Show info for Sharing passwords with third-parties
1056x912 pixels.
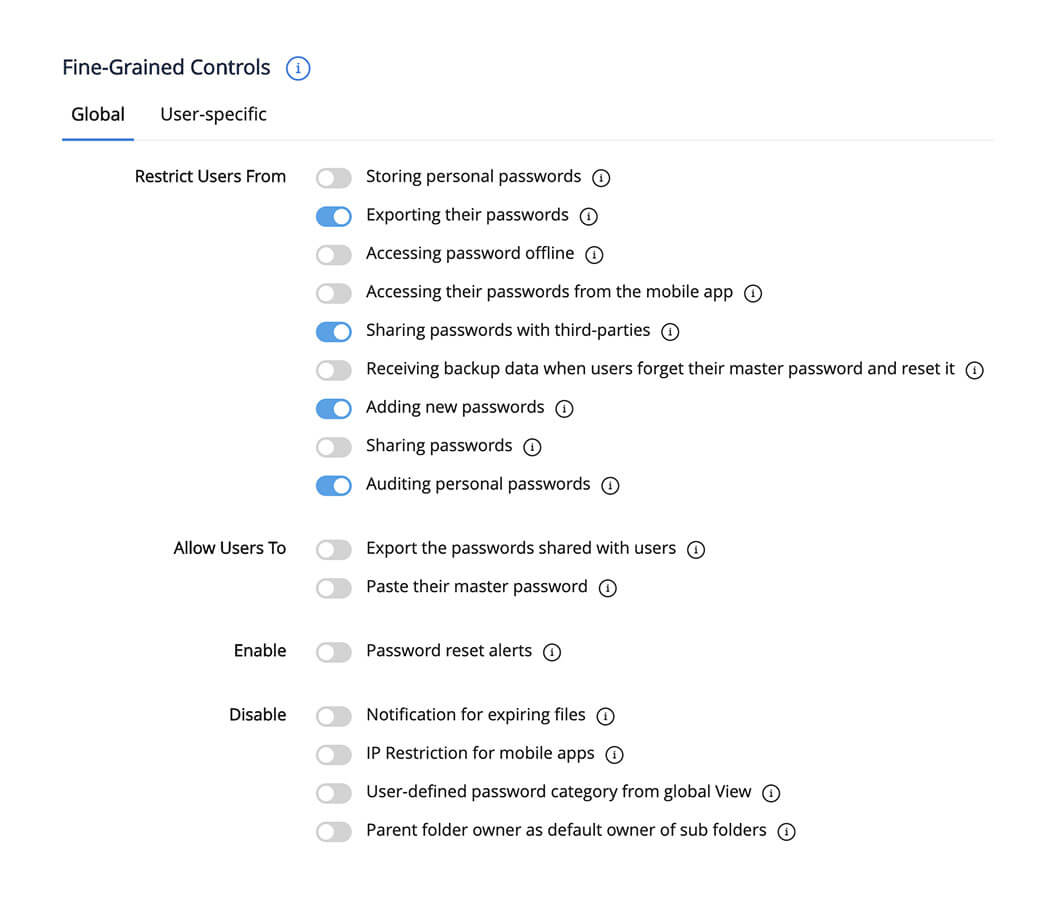[670, 331]
